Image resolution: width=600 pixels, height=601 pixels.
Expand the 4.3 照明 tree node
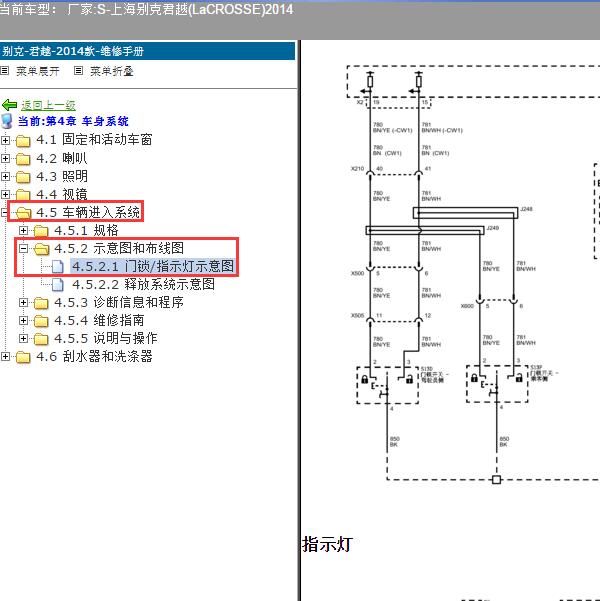click(x=5, y=176)
